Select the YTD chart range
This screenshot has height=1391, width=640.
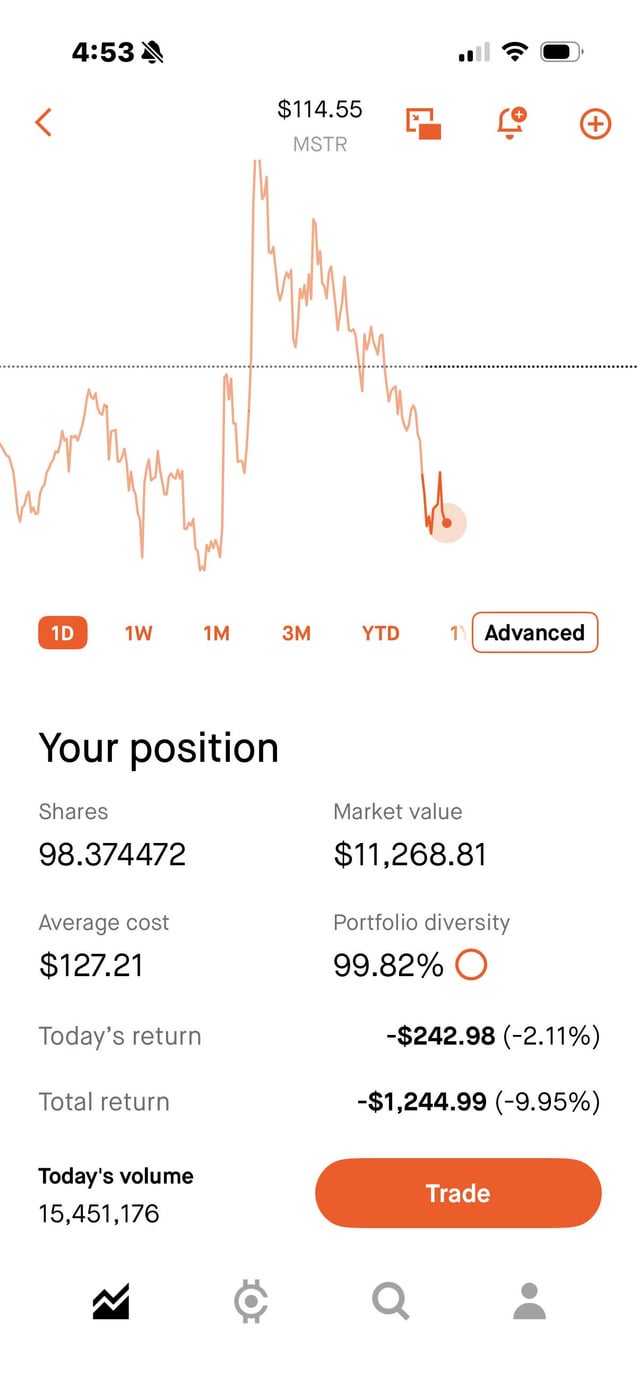click(380, 633)
